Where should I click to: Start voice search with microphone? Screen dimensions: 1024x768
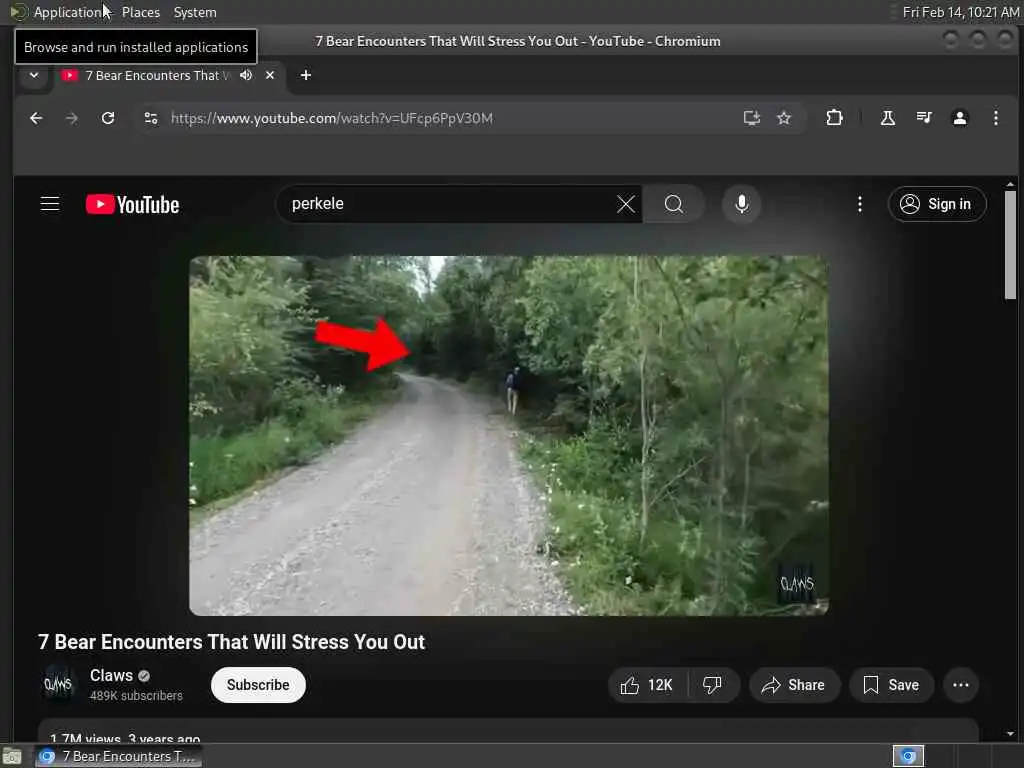click(x=741, y=204)
